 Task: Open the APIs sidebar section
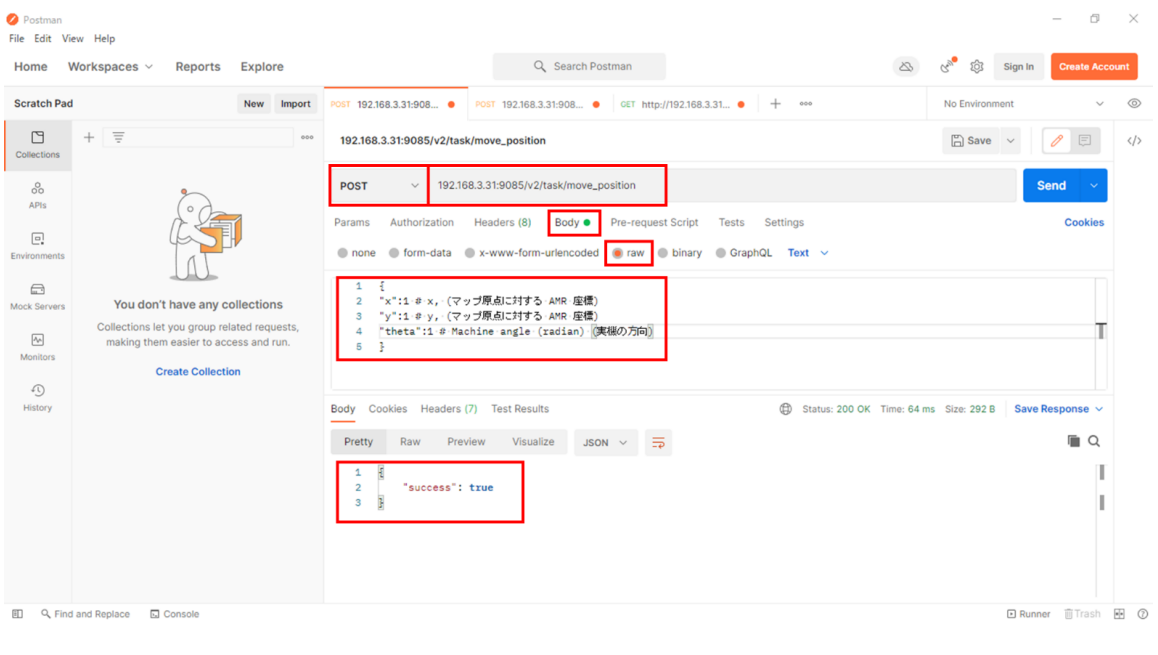click(37, 195)
